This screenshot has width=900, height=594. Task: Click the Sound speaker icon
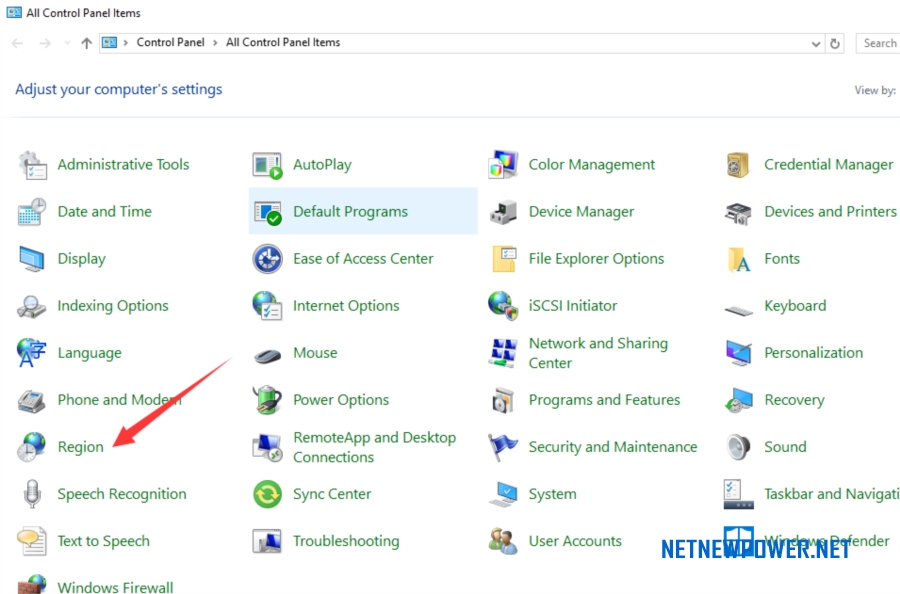tap(738, 447)
